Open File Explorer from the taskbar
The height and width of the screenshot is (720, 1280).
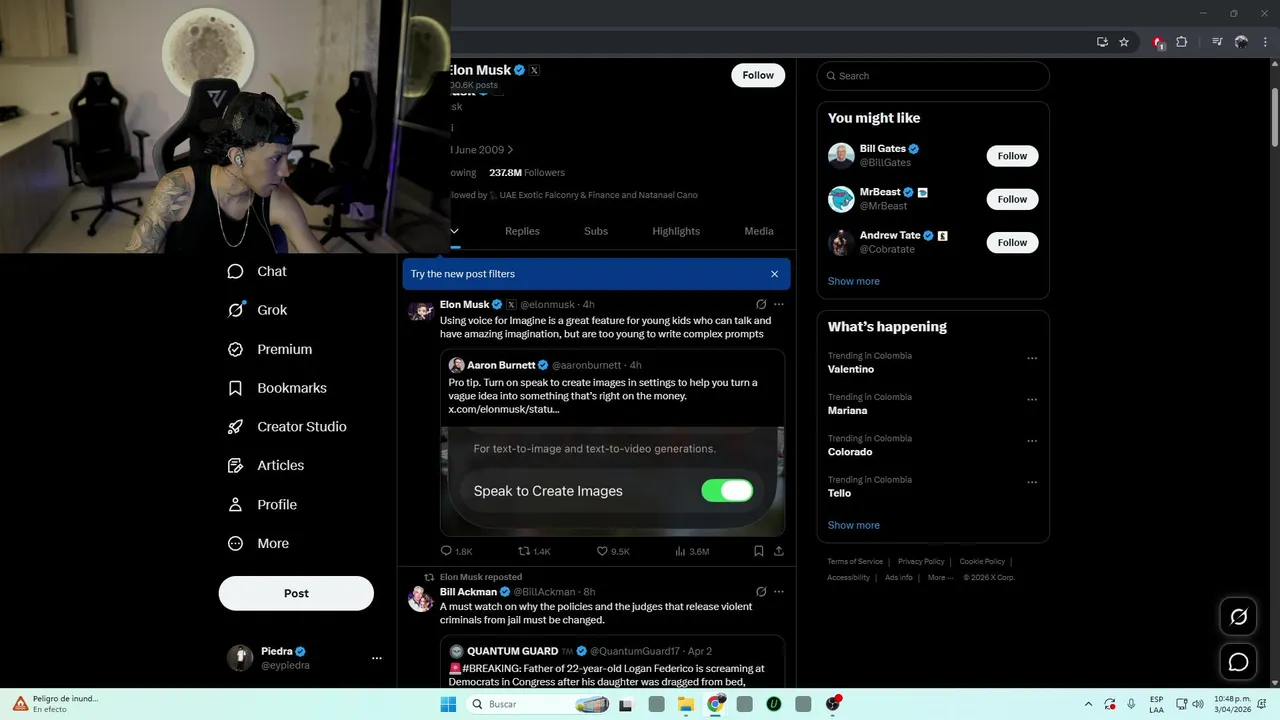click(x=686, y=704)
